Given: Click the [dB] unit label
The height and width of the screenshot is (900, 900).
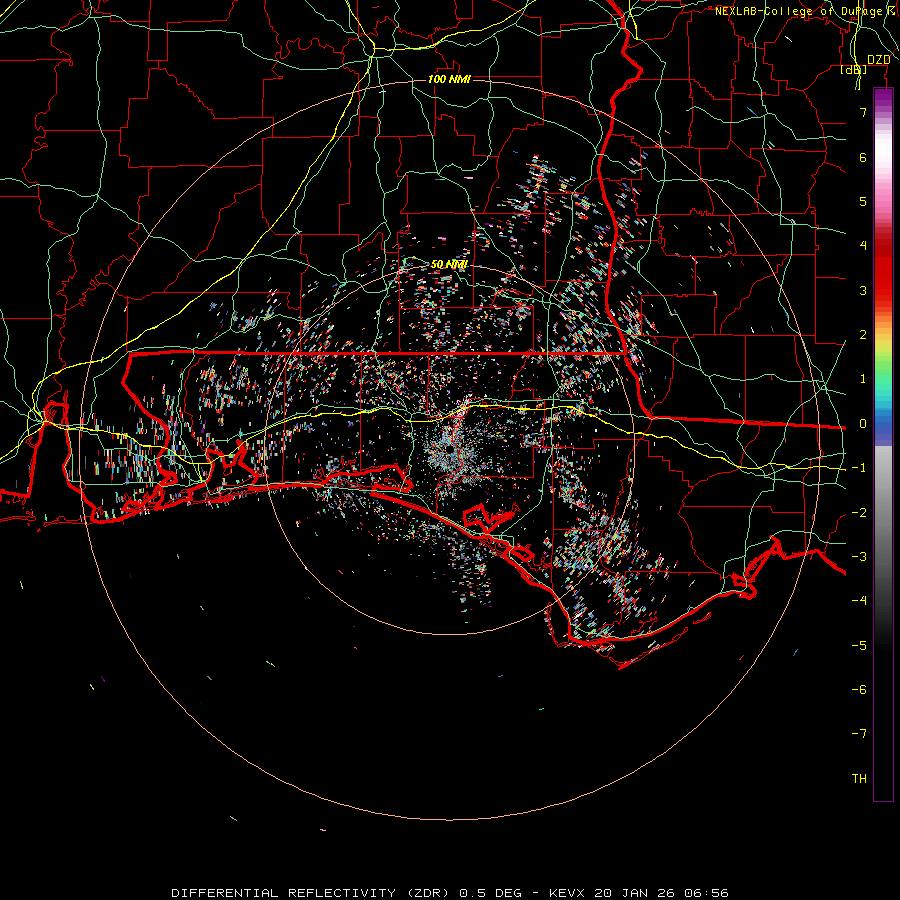Looking at the screenshot, I should 854,70.
